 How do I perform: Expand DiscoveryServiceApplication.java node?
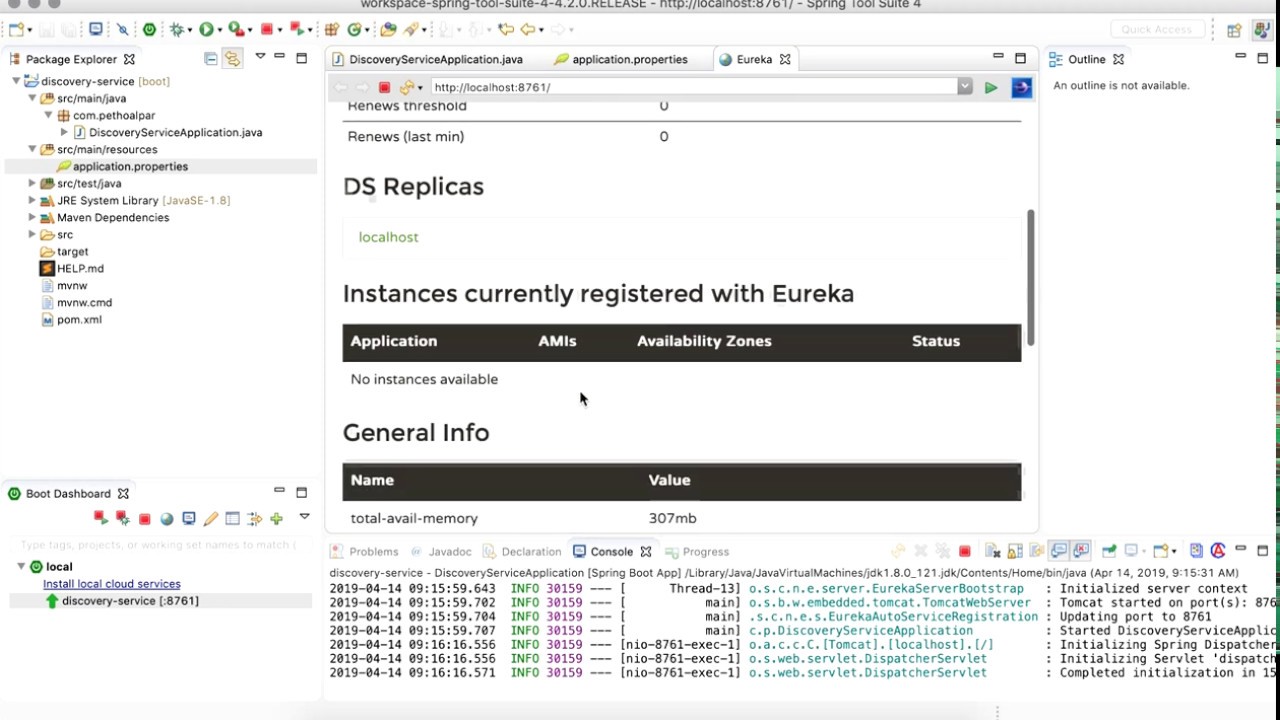pos(64,132)
